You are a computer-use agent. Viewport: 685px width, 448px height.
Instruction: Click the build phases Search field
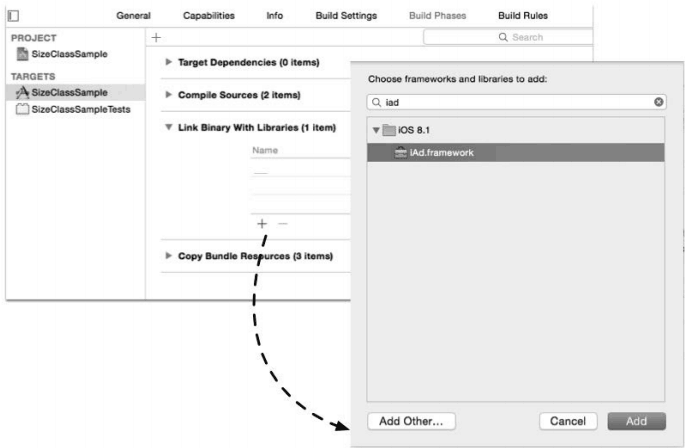[x=509, y=38]
